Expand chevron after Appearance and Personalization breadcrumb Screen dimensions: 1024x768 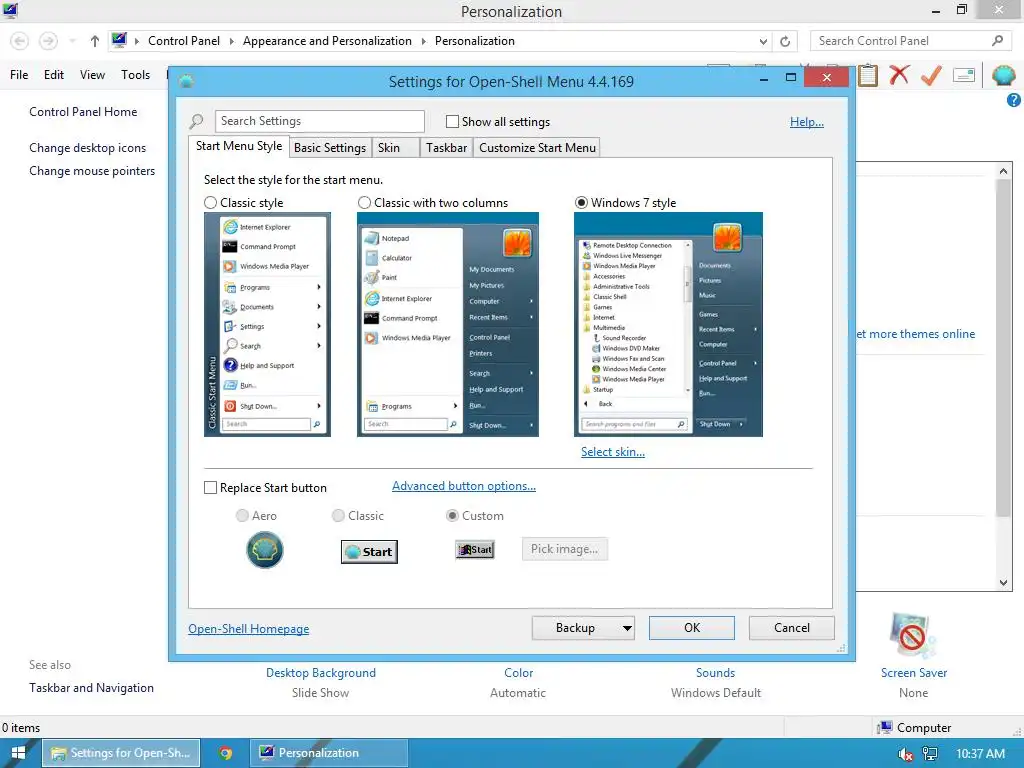coord(423,41)
